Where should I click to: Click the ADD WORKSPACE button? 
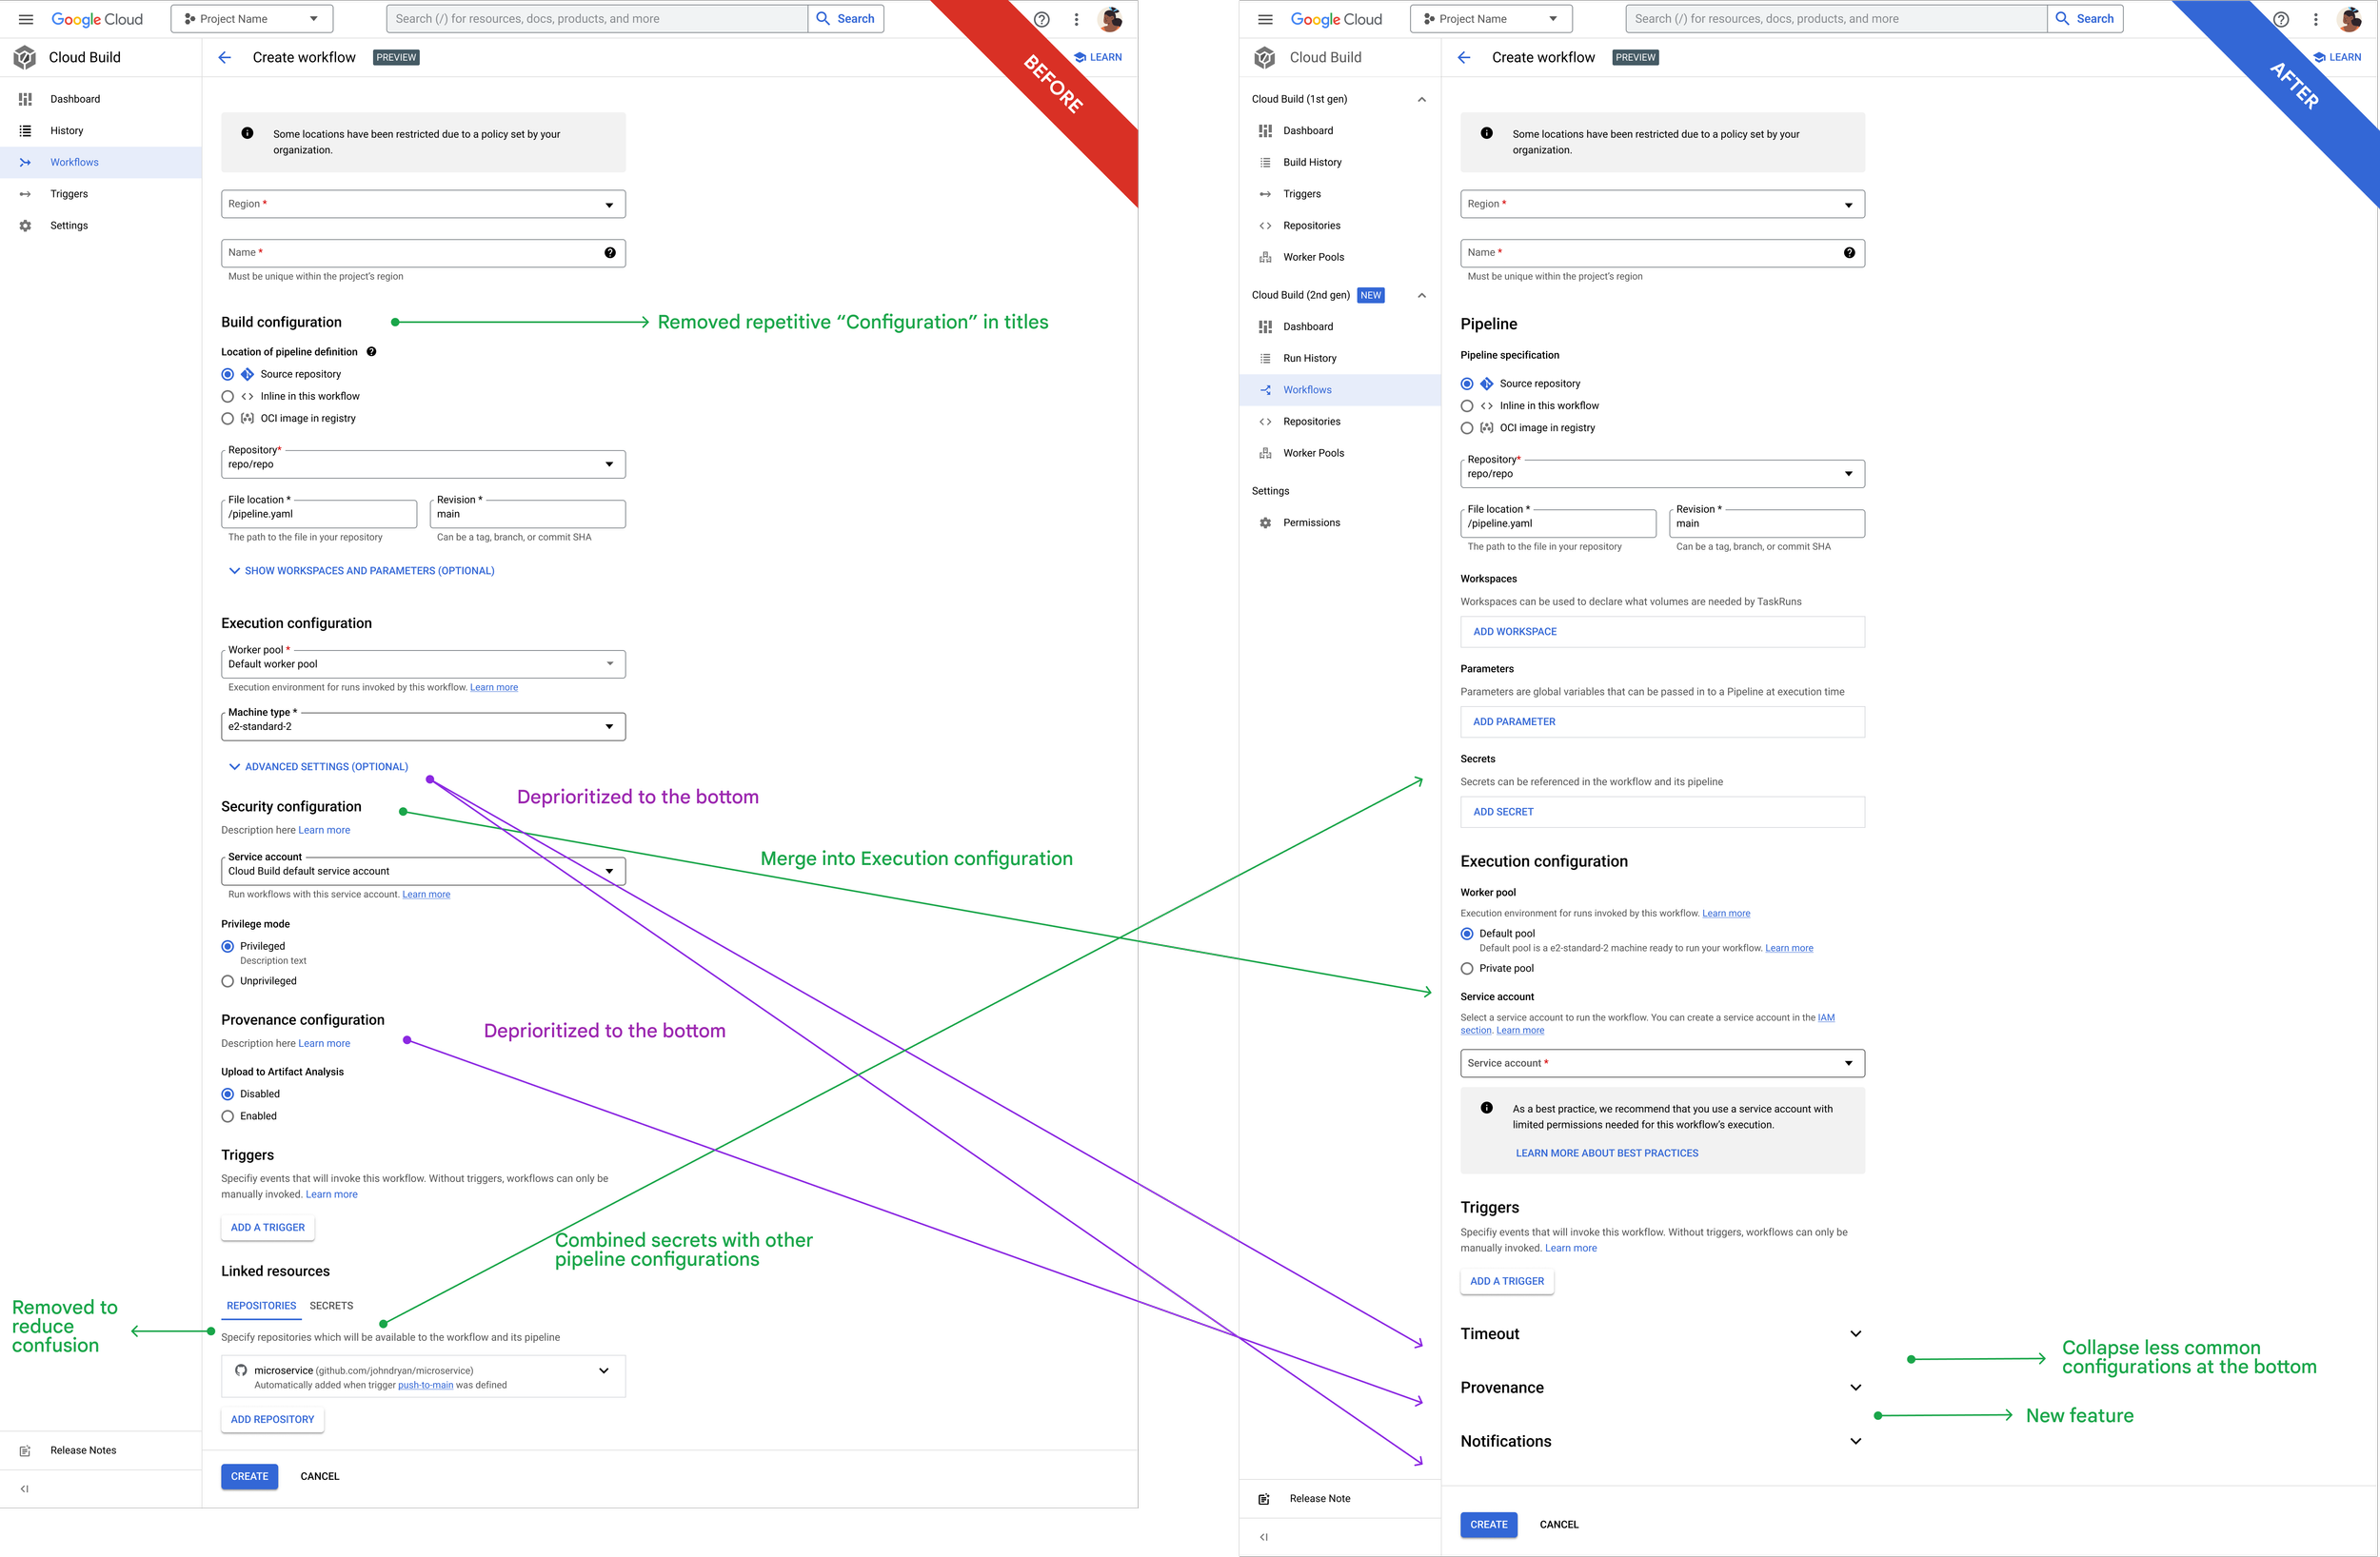(x=1514, y=632)
